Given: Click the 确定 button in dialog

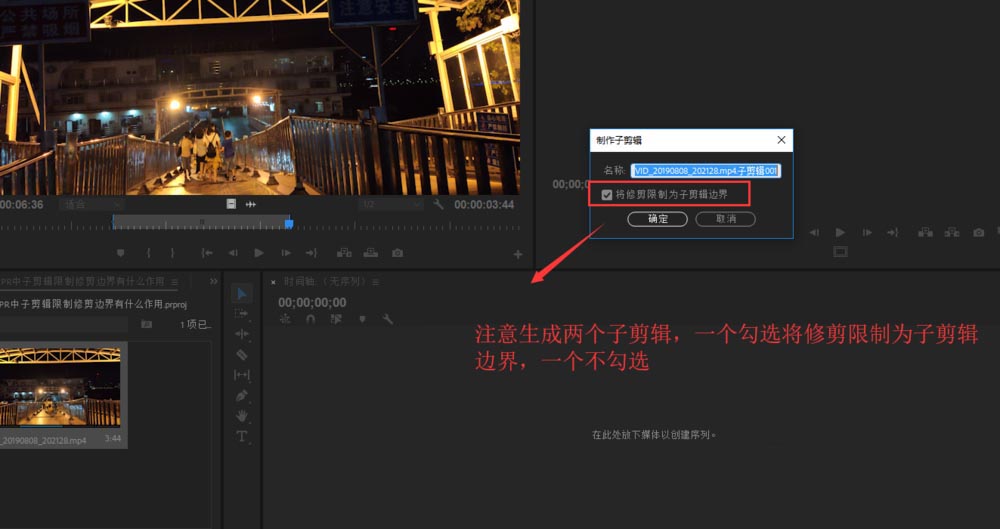Looking at the screenshot, I should click(x=657, y=219).
